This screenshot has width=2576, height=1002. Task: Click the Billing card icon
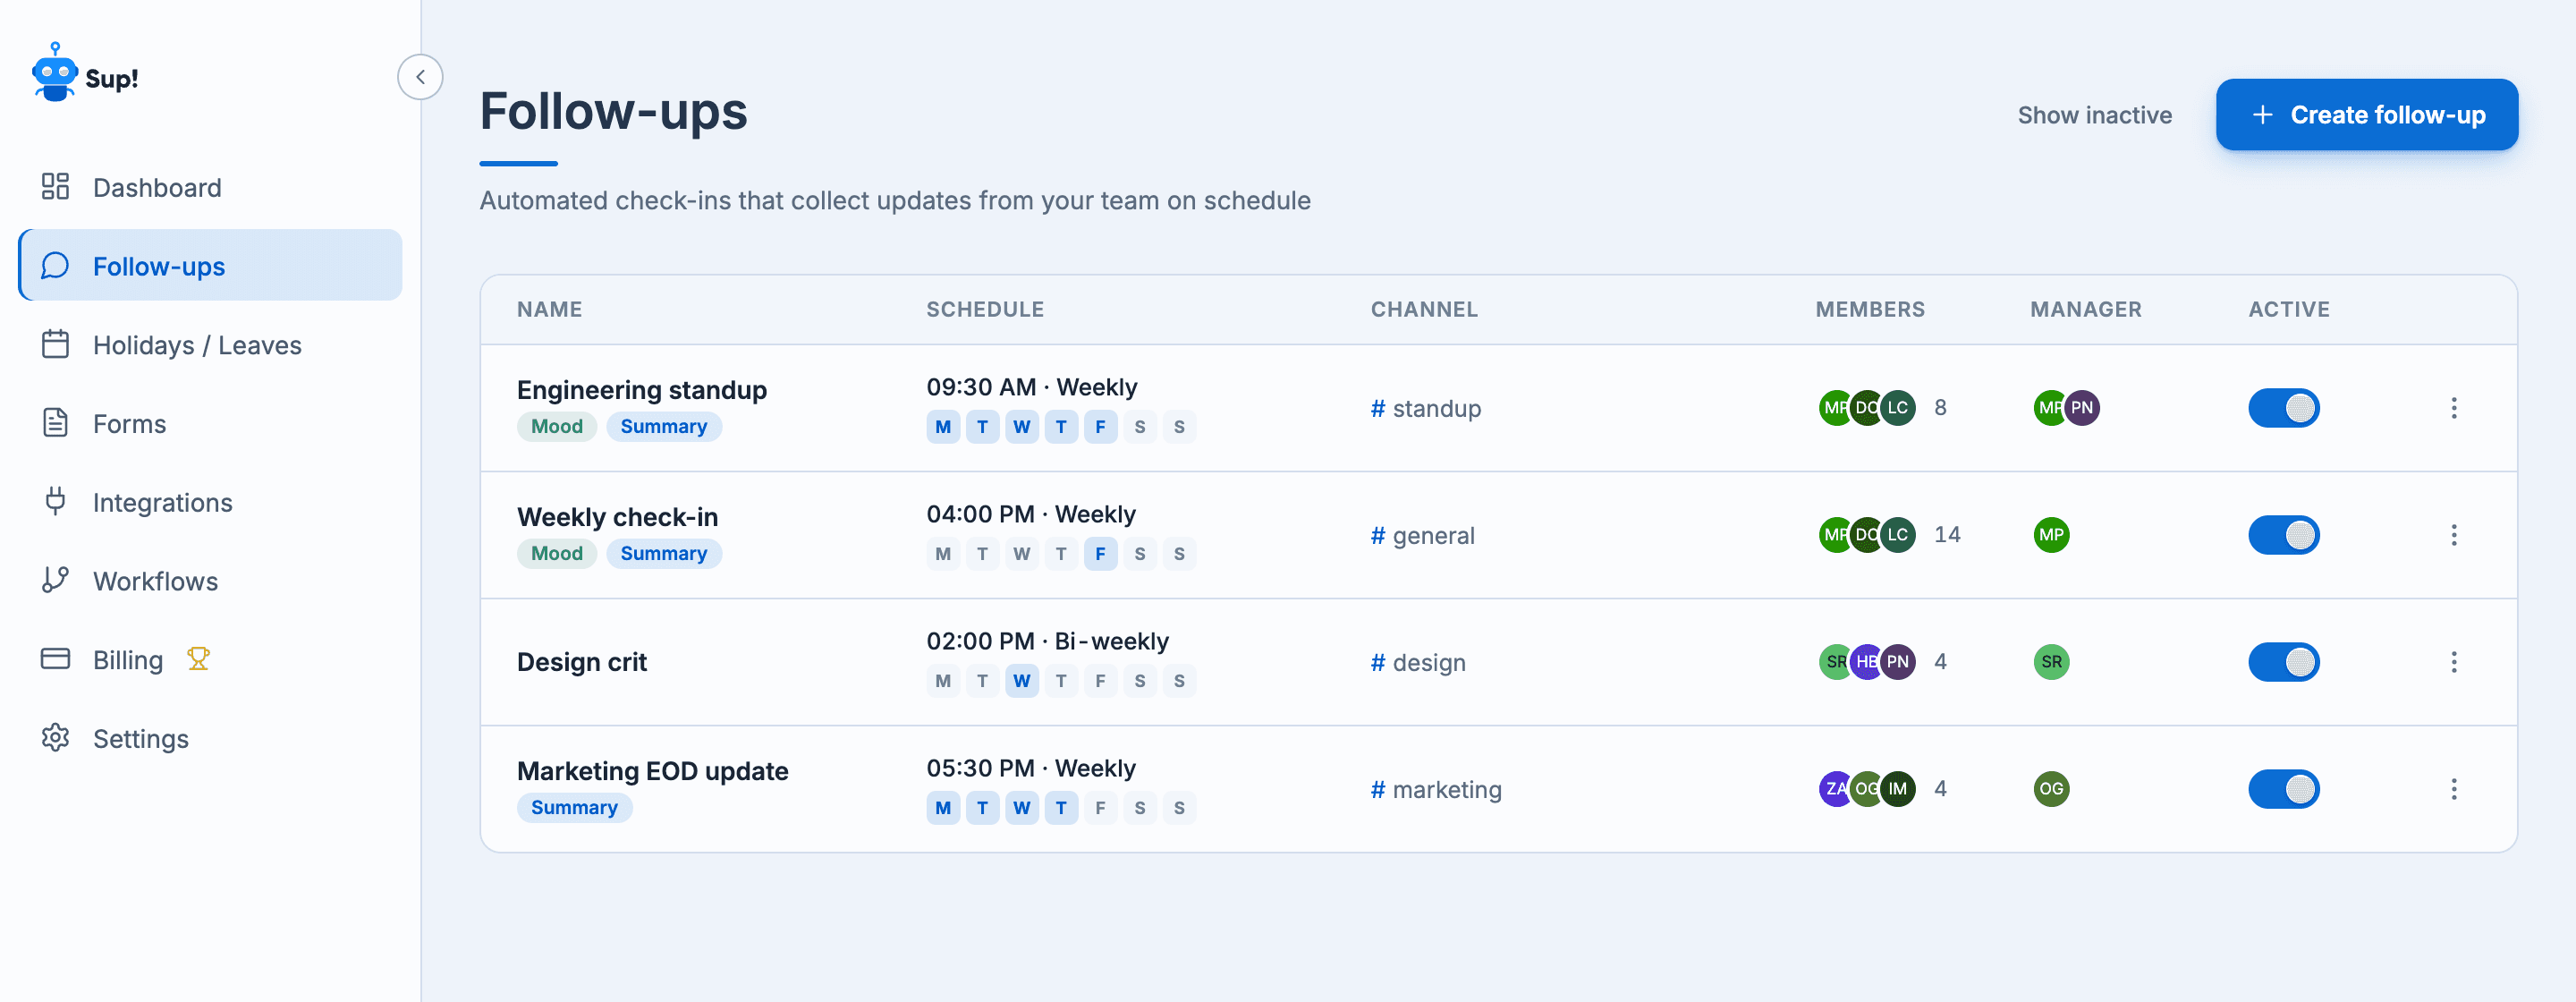click(55, 658)
